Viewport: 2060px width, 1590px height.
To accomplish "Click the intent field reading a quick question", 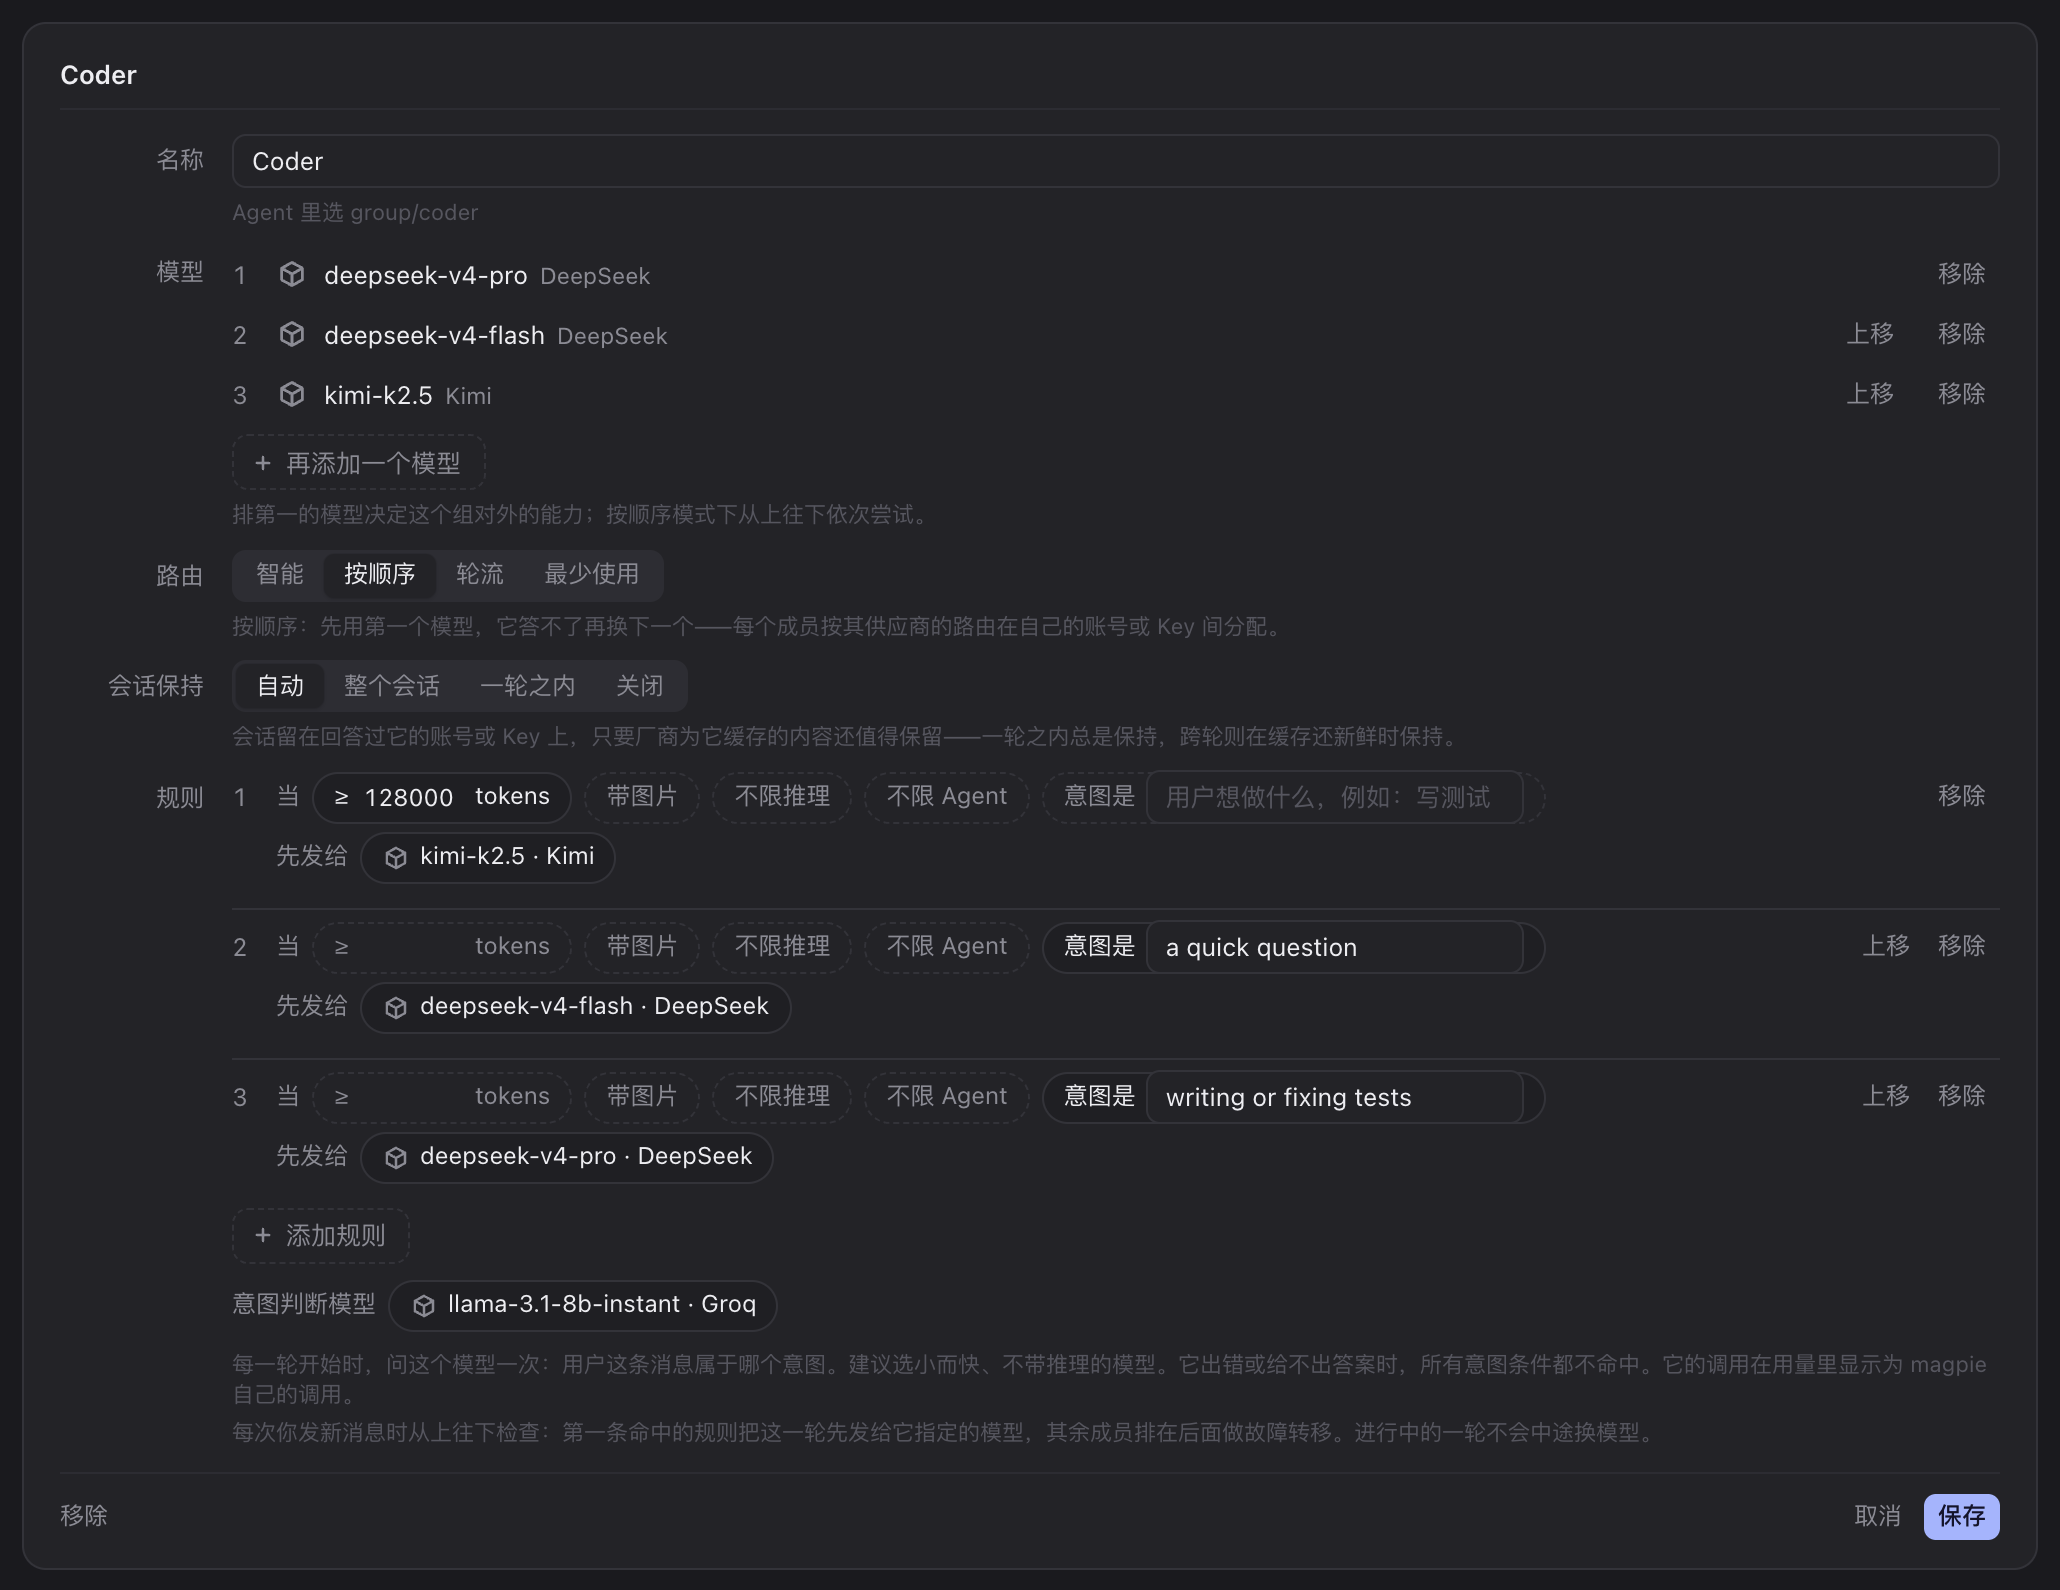I will pos(1335,947).
